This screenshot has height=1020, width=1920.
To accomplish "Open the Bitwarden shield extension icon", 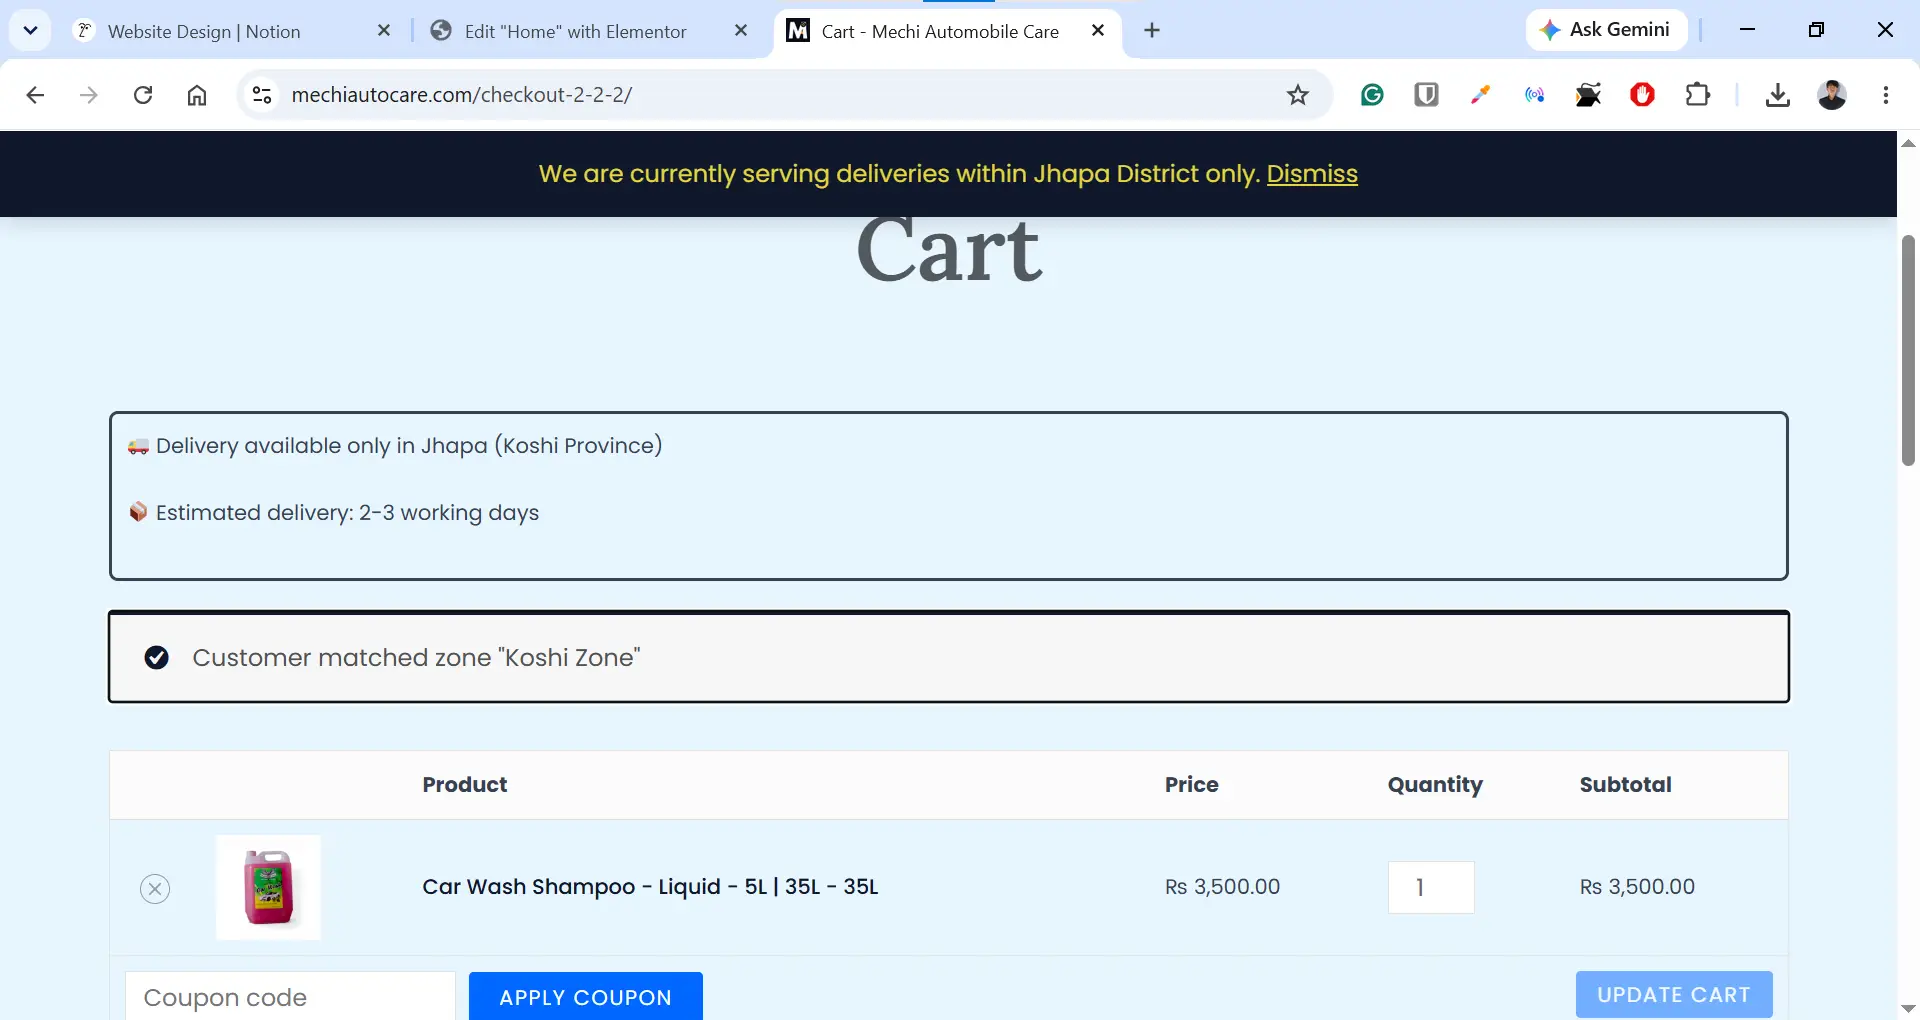I will click(x=1426, y=95).
